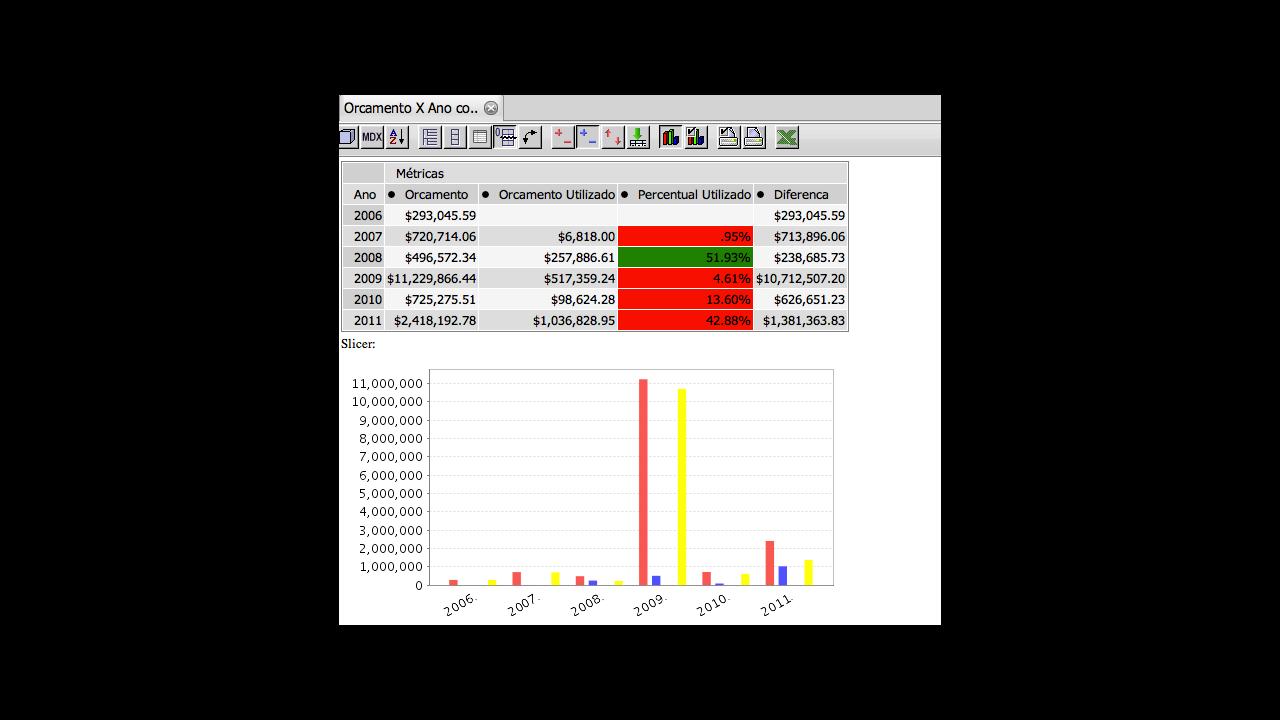Close the Orcamento X Ano tab
The width and height of the screenshot is (1280, 720).
pos(491,108)
